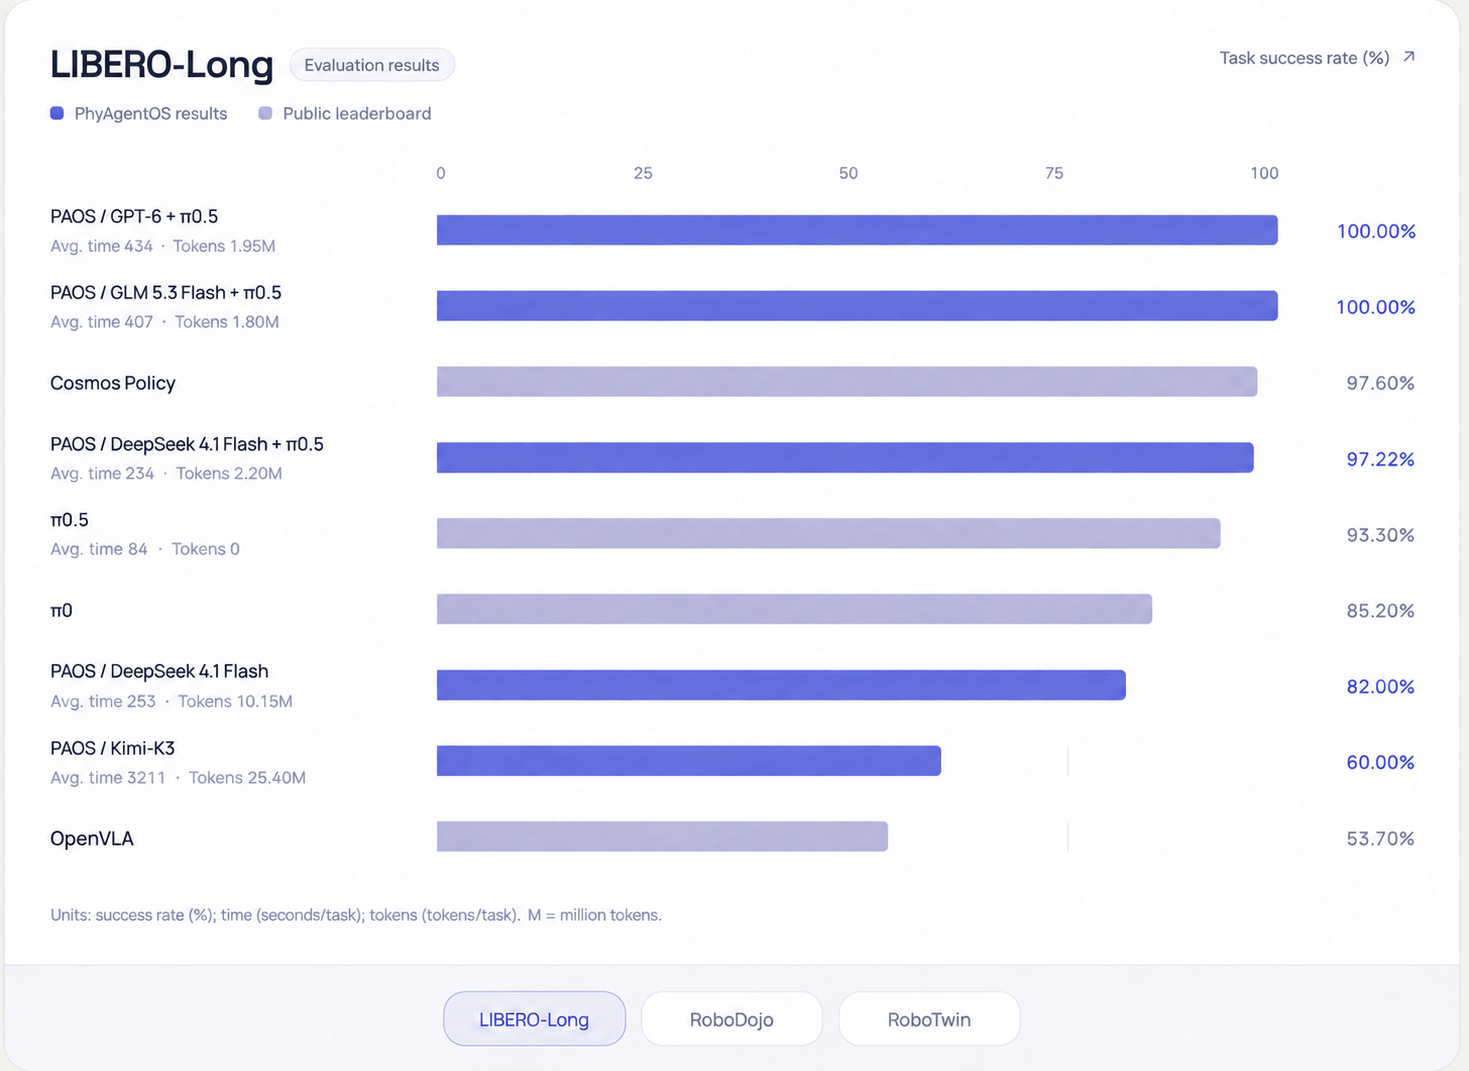Click Avg. time 407 · Tokens 1.80M
This screenshot has width=1469, height=1071.
(x=165, y=322)
